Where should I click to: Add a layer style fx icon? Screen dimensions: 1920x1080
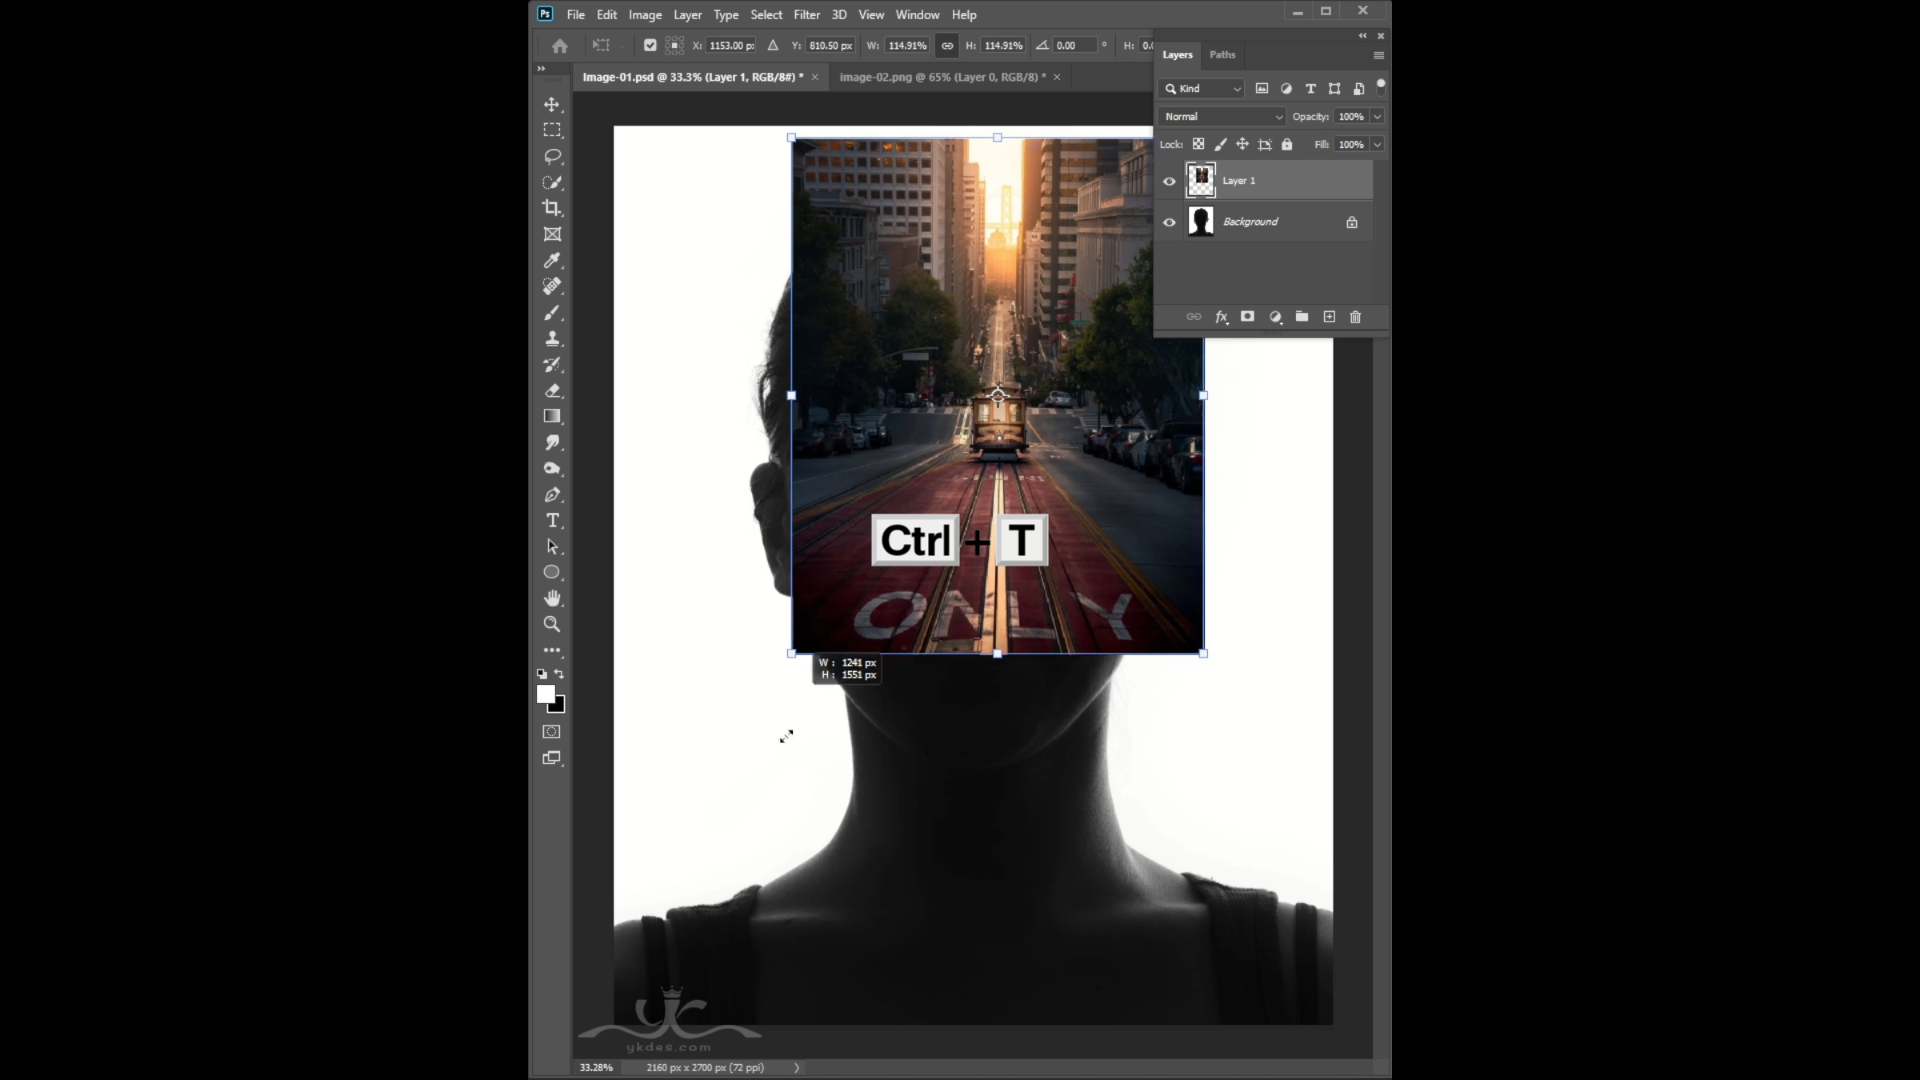click(1221, 317)
